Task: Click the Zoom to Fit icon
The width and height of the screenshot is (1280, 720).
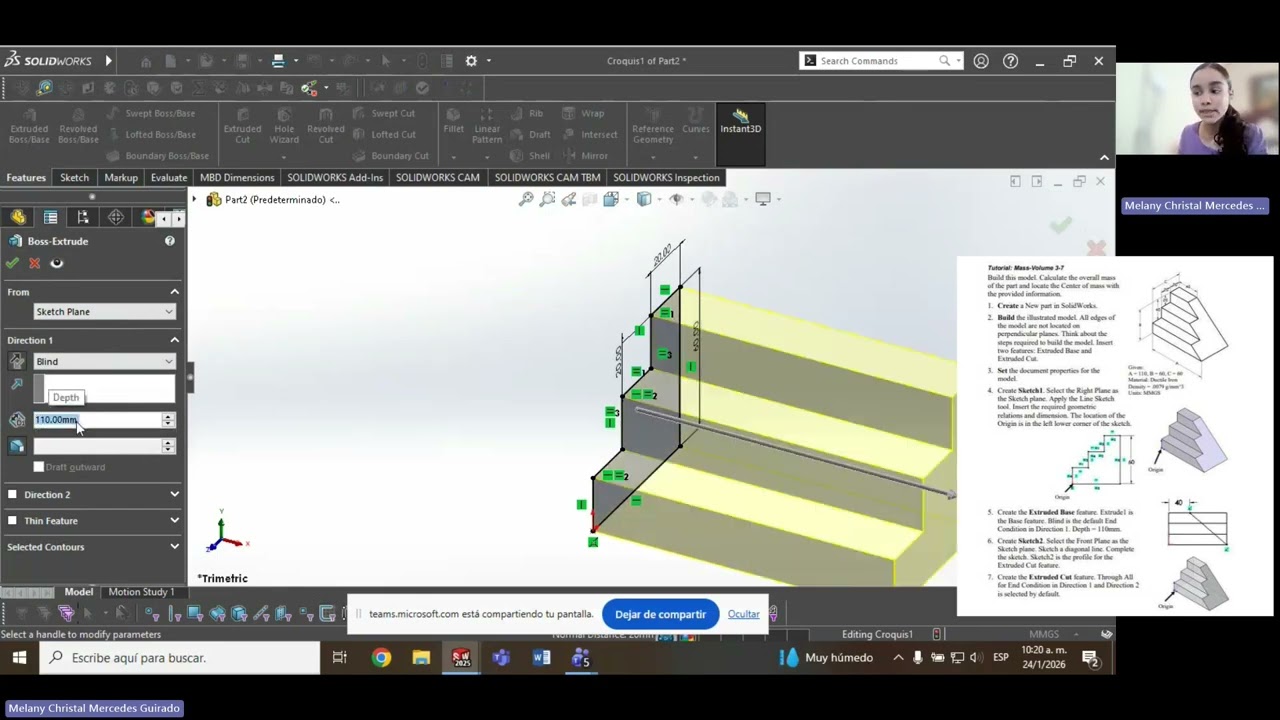Action: pos(526,199)
